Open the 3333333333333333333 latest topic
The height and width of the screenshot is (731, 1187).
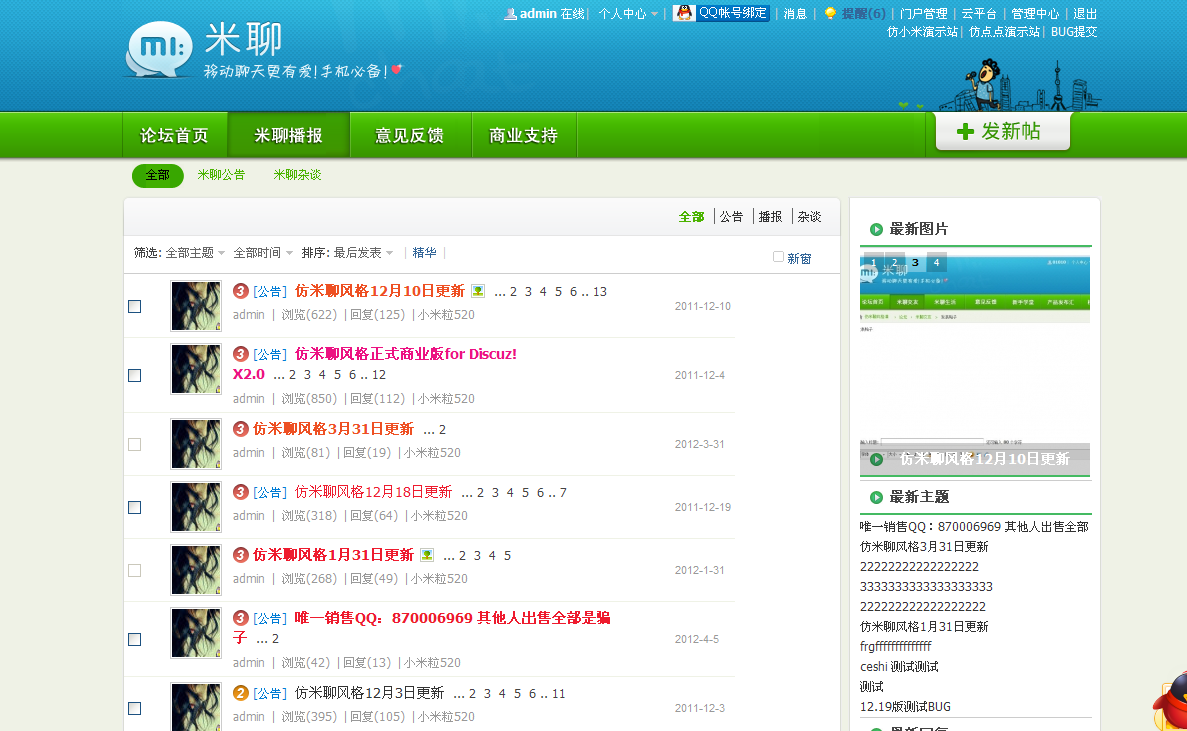tap(927, 586)
